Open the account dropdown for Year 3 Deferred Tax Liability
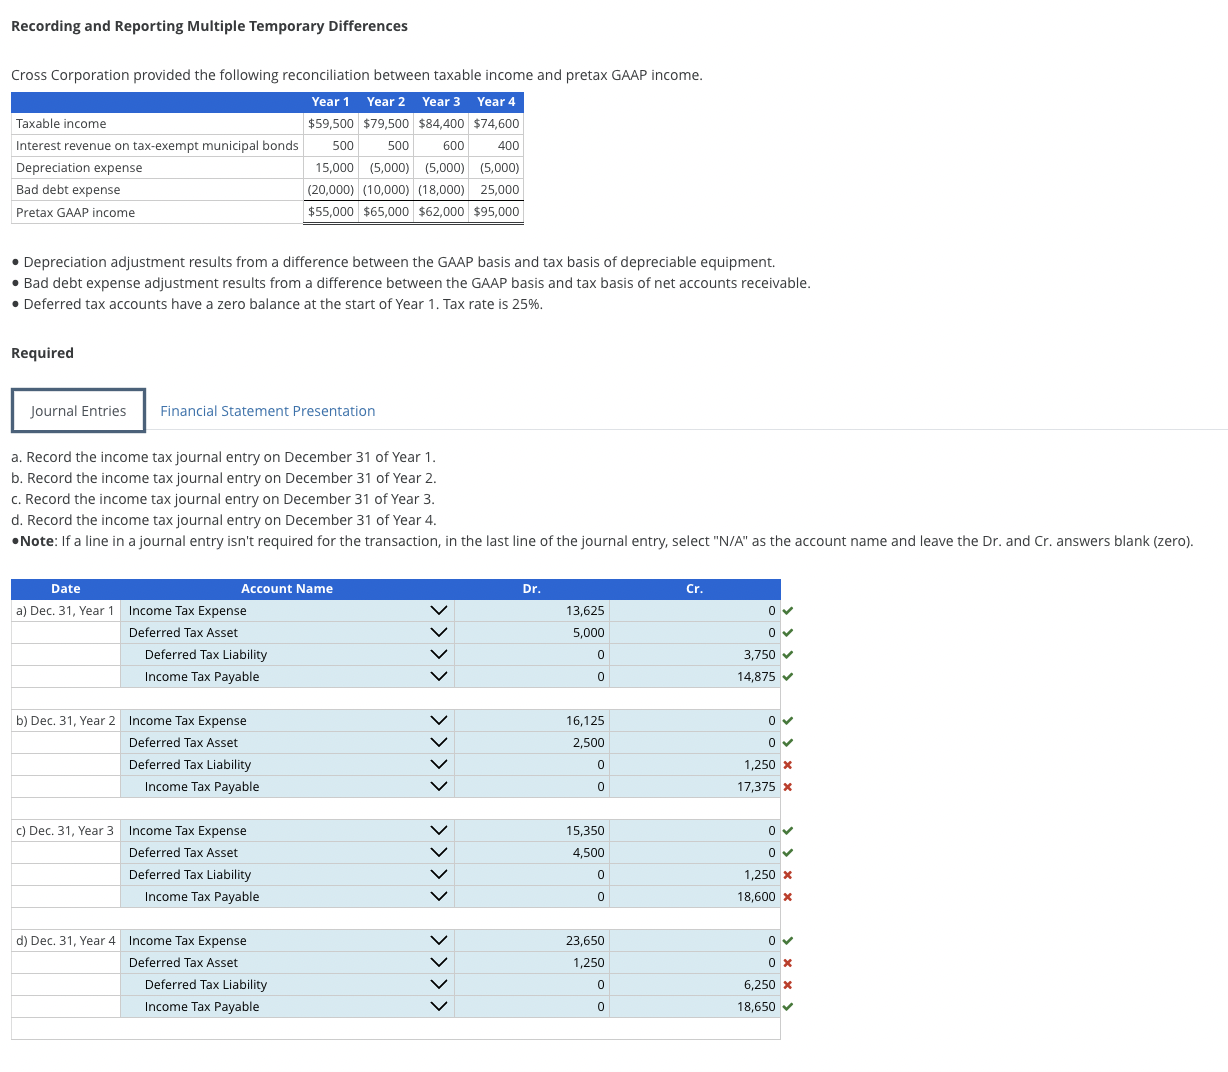Image resolution: width=1228 pixels, height=1072 pixels. (x=438, y=874)
